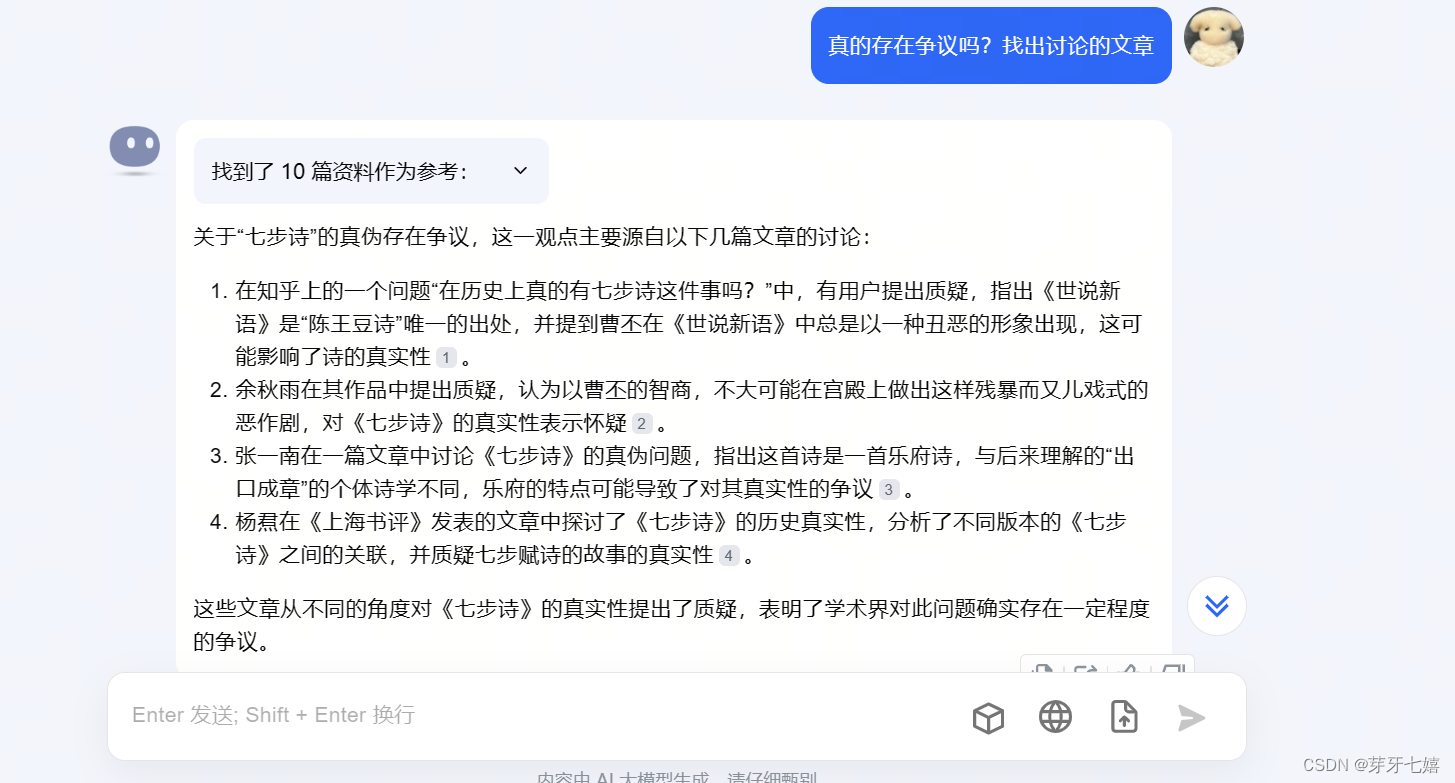This screenshot has width=1455, height=783.
Task: Open citation marker 3 after 张一南 point
Action: tap(887, 488)
